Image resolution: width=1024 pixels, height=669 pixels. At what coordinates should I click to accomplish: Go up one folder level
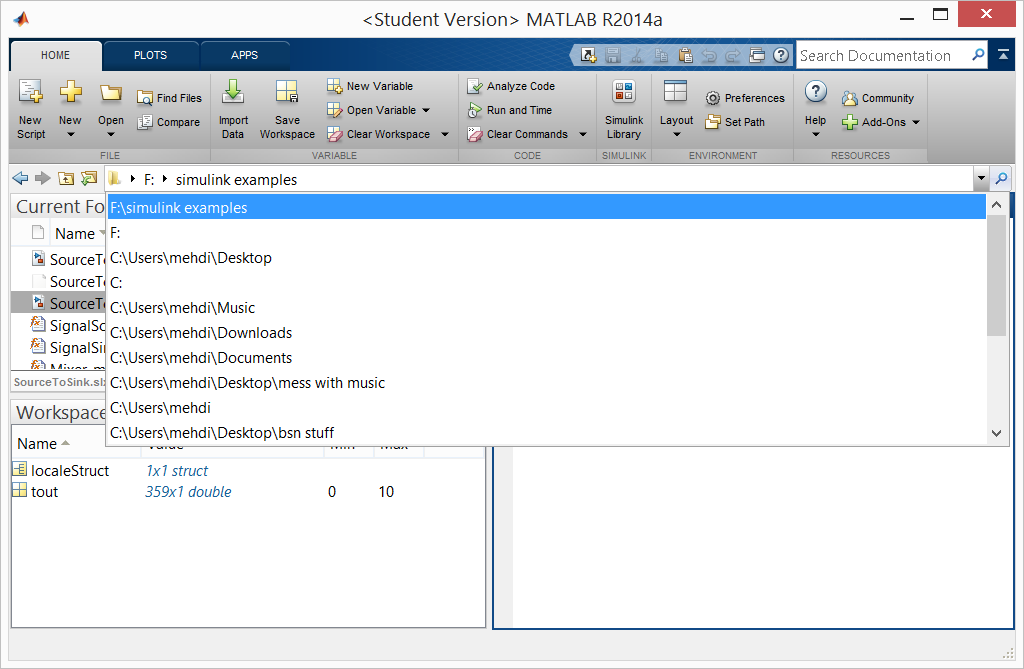point(66,179)
